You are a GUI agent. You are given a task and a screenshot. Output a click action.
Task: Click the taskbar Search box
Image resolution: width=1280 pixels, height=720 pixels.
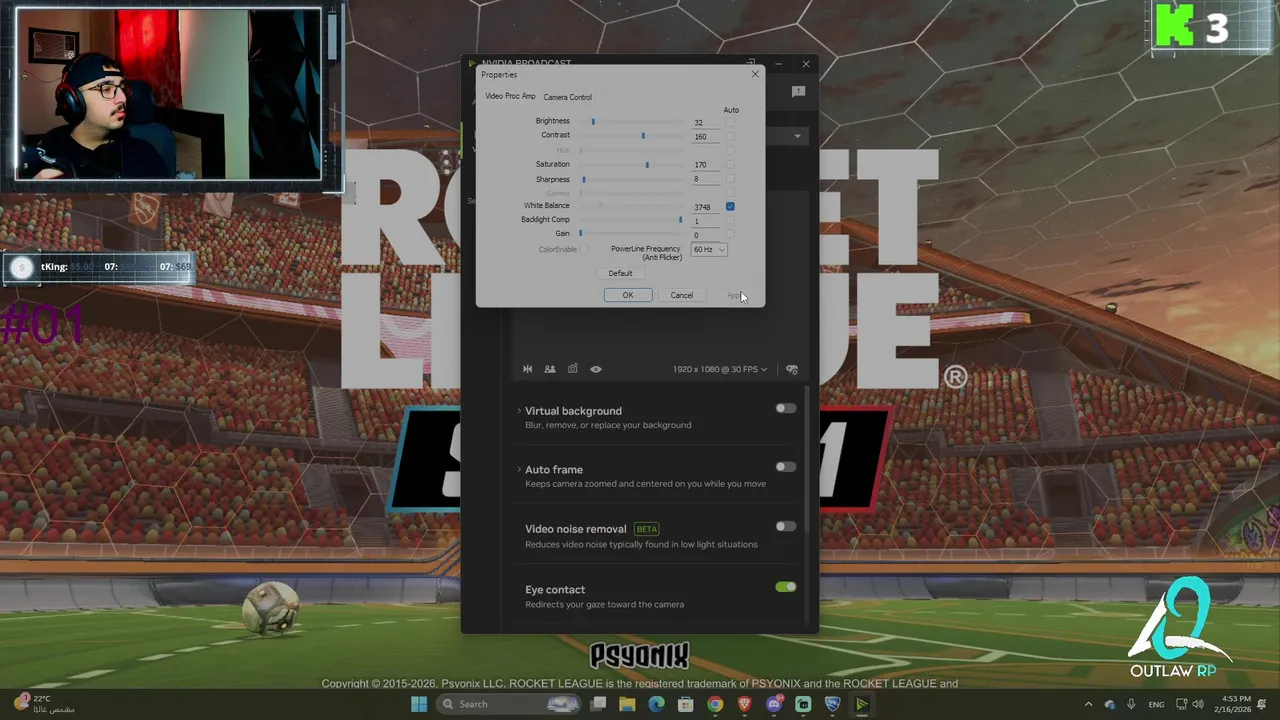(x=510, y=704)
